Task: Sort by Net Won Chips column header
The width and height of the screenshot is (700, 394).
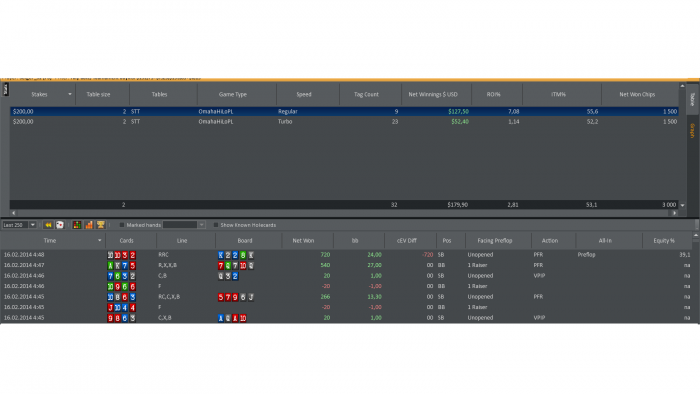Action: coord(637,95)
